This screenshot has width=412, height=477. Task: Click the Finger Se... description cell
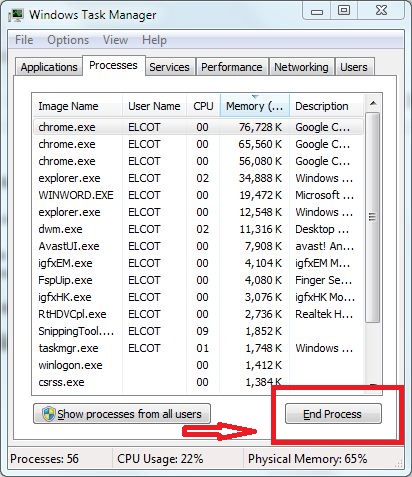tap(323, 280)
